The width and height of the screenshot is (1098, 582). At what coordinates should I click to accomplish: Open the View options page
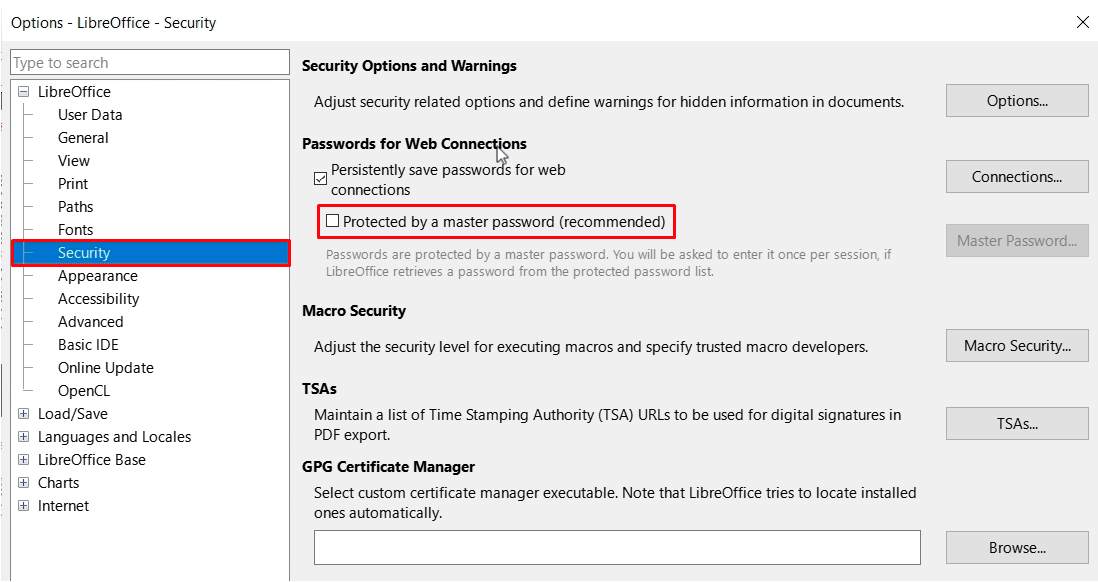point(74,161)
